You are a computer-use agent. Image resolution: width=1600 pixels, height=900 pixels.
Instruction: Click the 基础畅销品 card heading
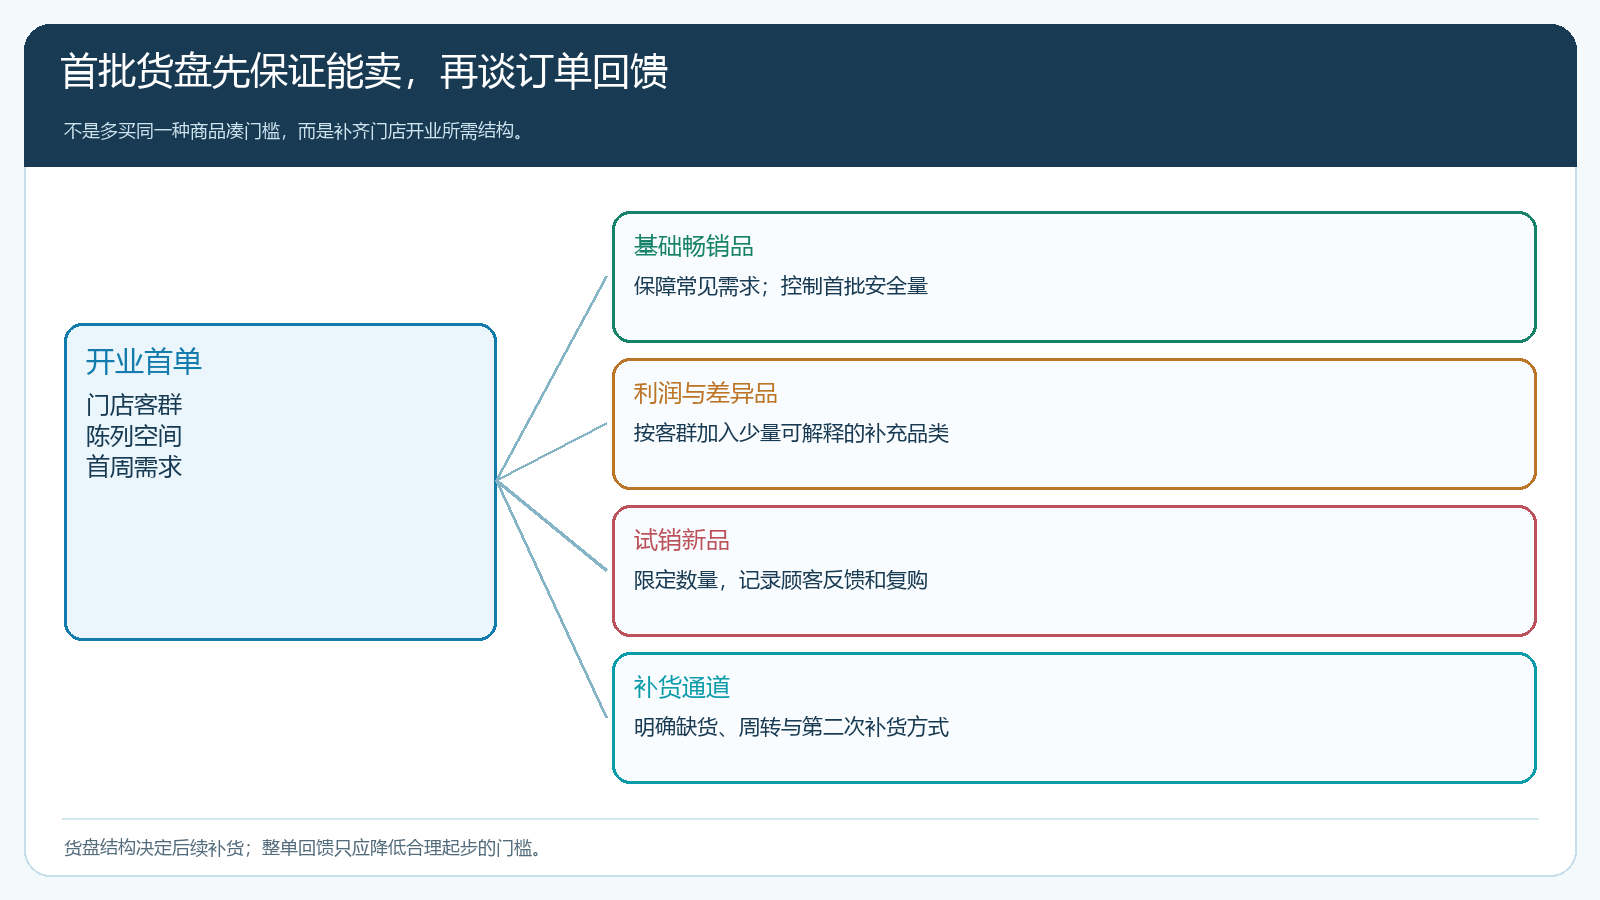[694, 246]
